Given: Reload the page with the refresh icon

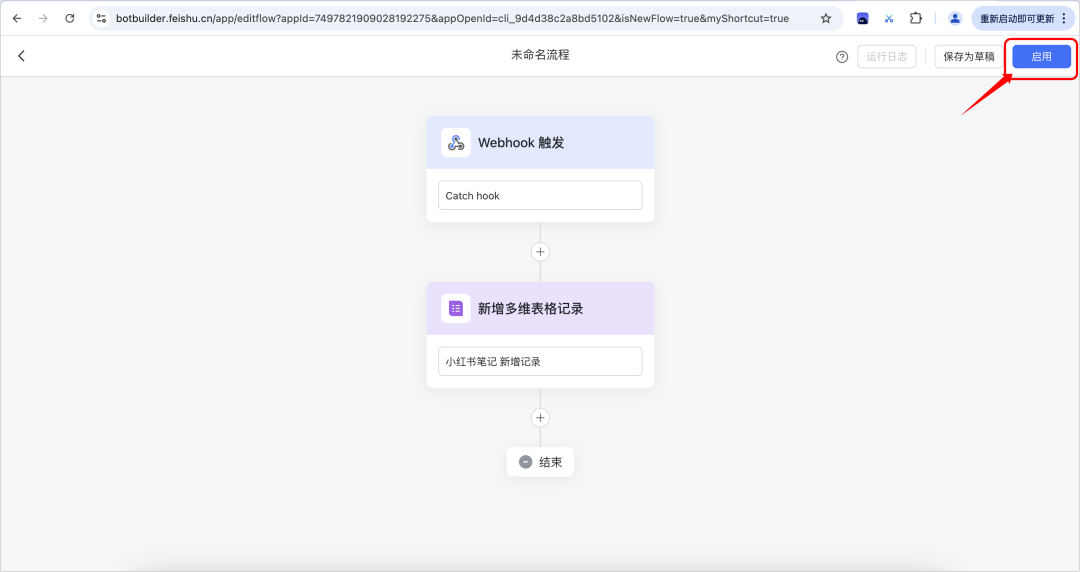Looking at the screenshot, I should coord(70,19).
